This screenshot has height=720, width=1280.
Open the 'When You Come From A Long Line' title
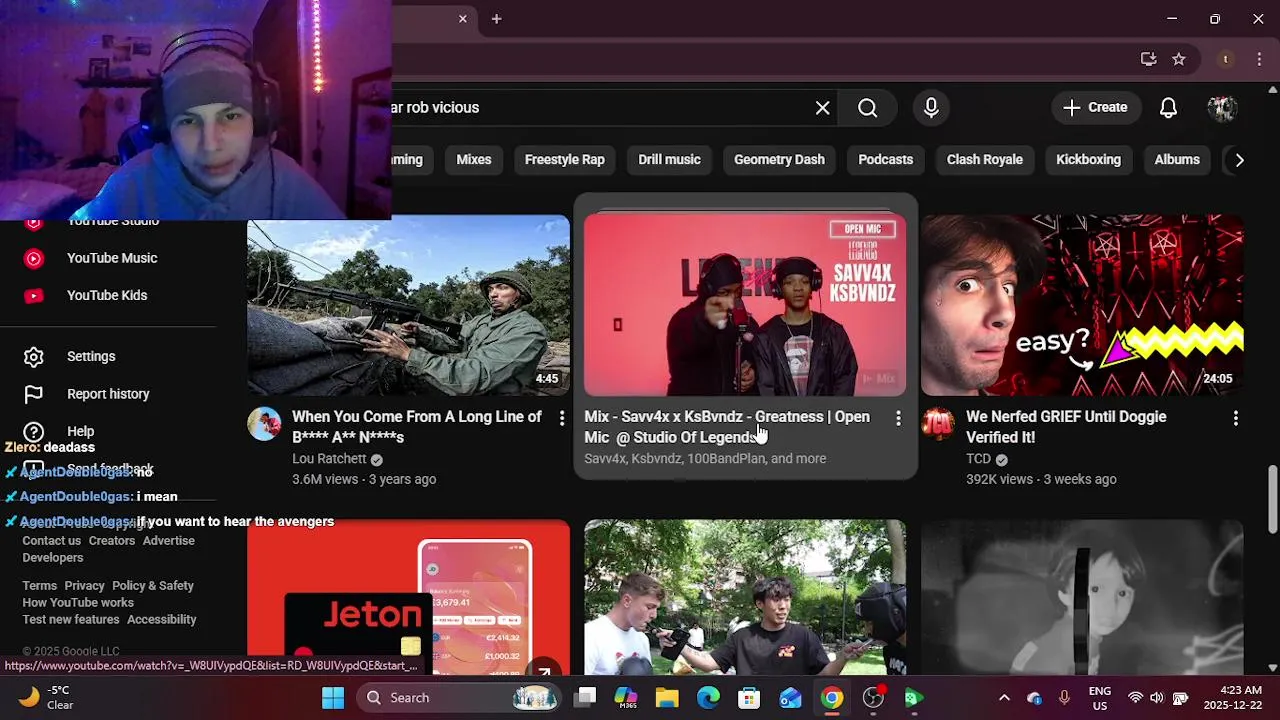[416, 427]
